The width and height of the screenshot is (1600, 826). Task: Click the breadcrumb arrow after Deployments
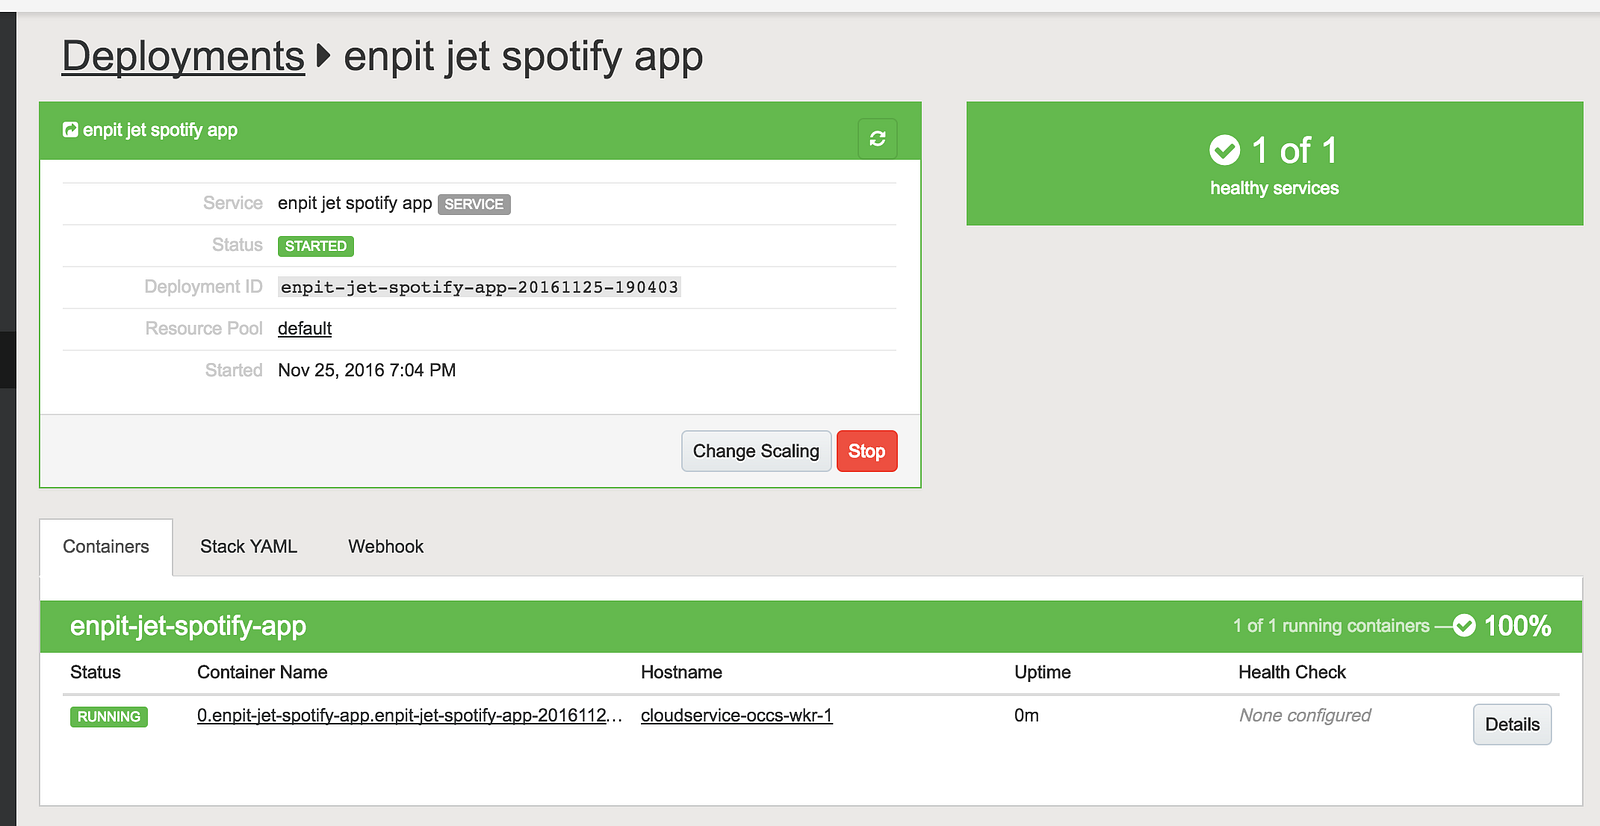coord(323,56)
